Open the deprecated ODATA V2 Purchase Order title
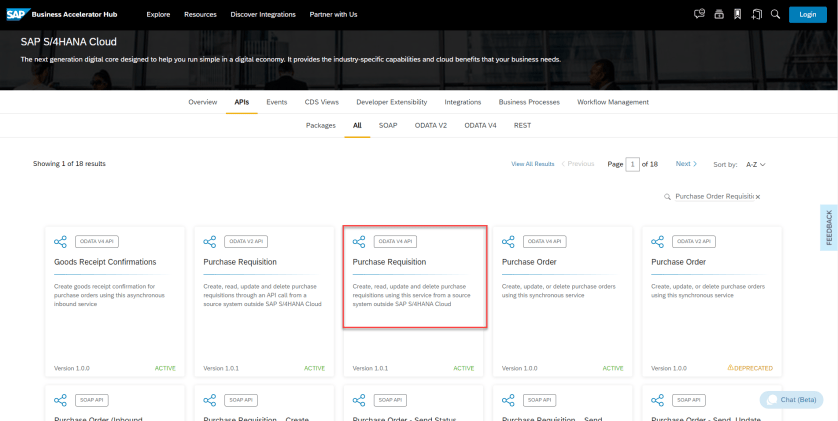This screenshot has height=421, width=838. 678,262
